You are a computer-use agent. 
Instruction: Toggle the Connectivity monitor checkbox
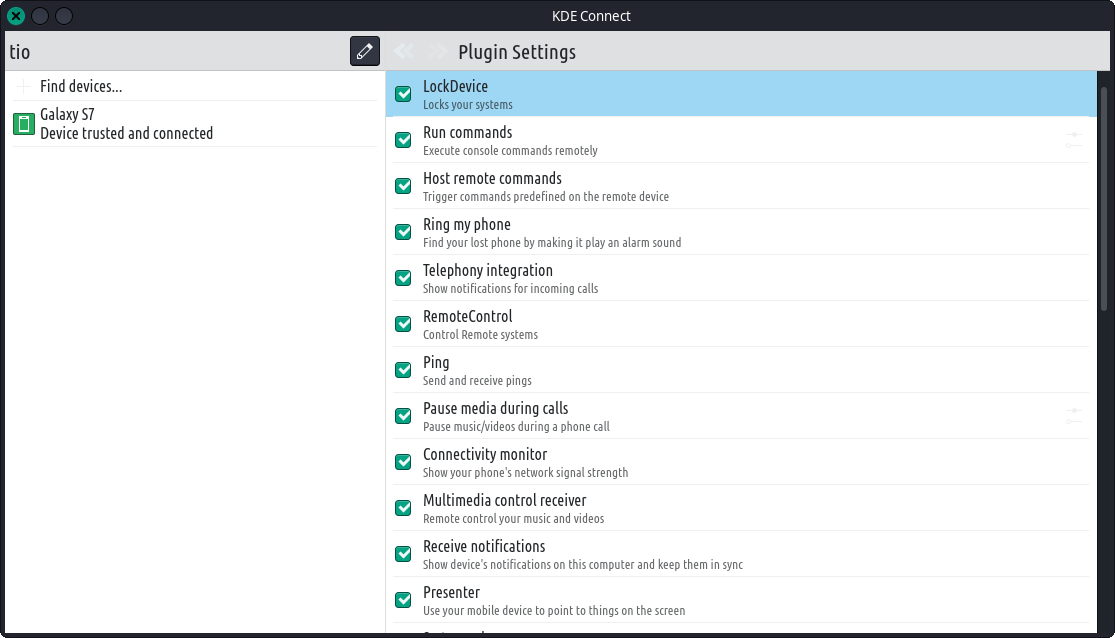point(403,462)
